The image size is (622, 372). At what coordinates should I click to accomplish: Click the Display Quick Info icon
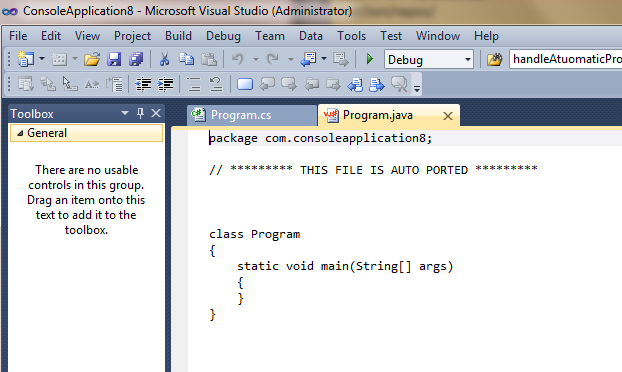70,84
